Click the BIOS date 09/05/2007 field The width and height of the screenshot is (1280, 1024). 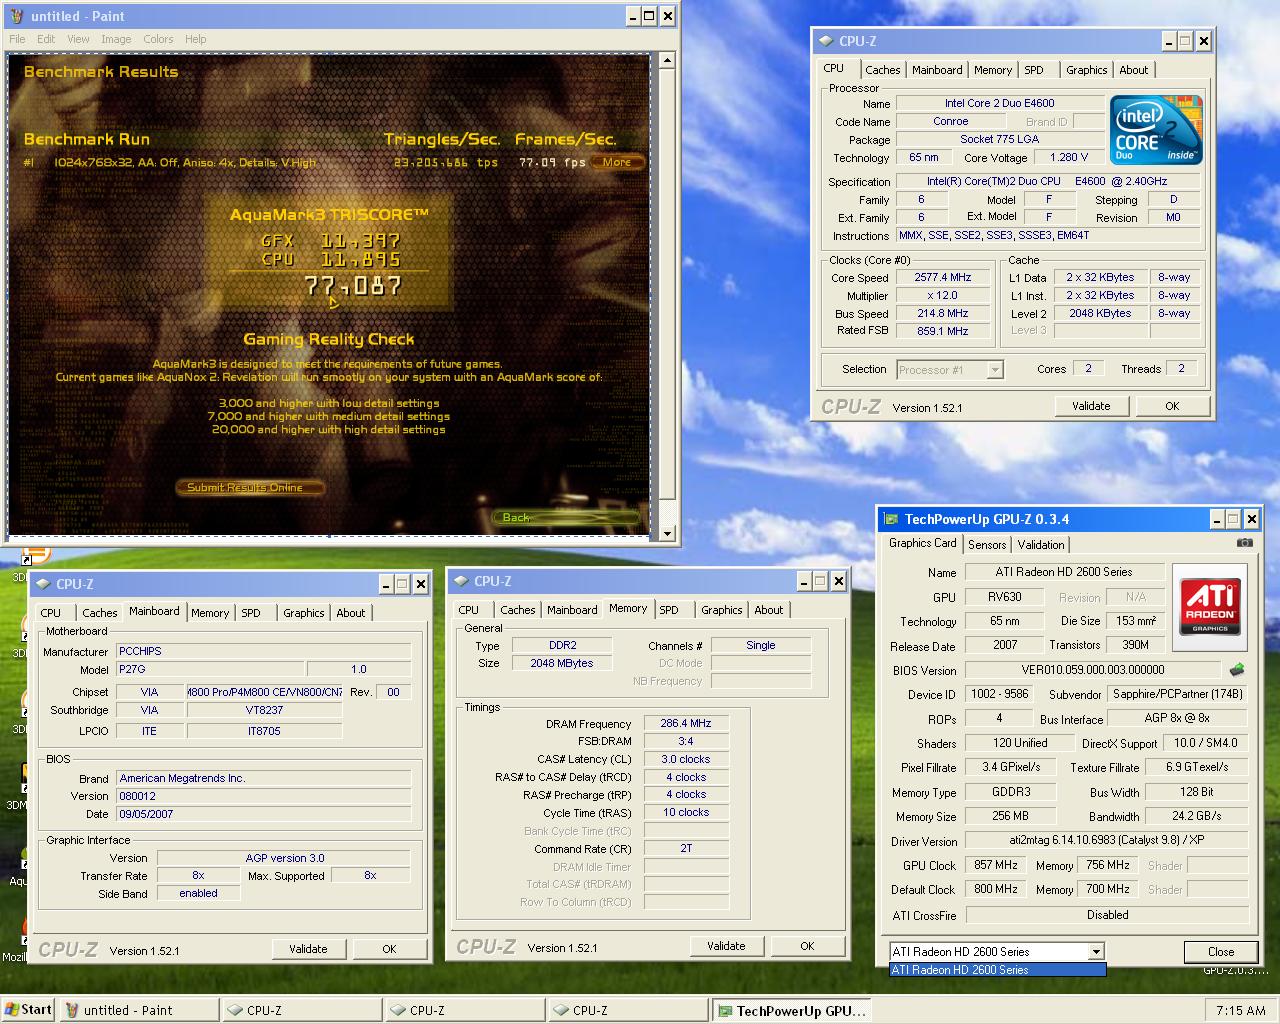point(263,814)
